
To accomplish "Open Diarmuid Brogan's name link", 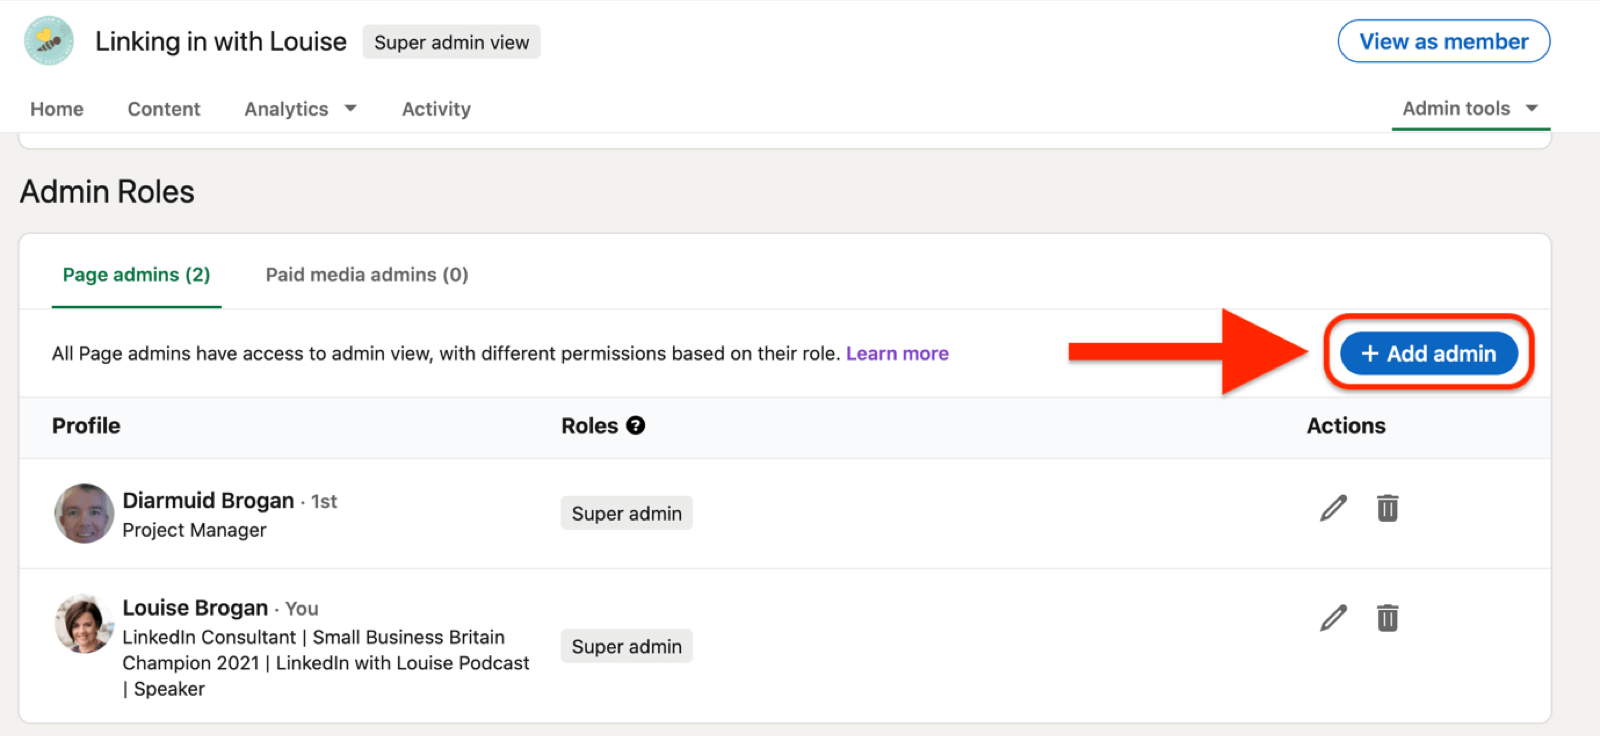I will (208, 500).
